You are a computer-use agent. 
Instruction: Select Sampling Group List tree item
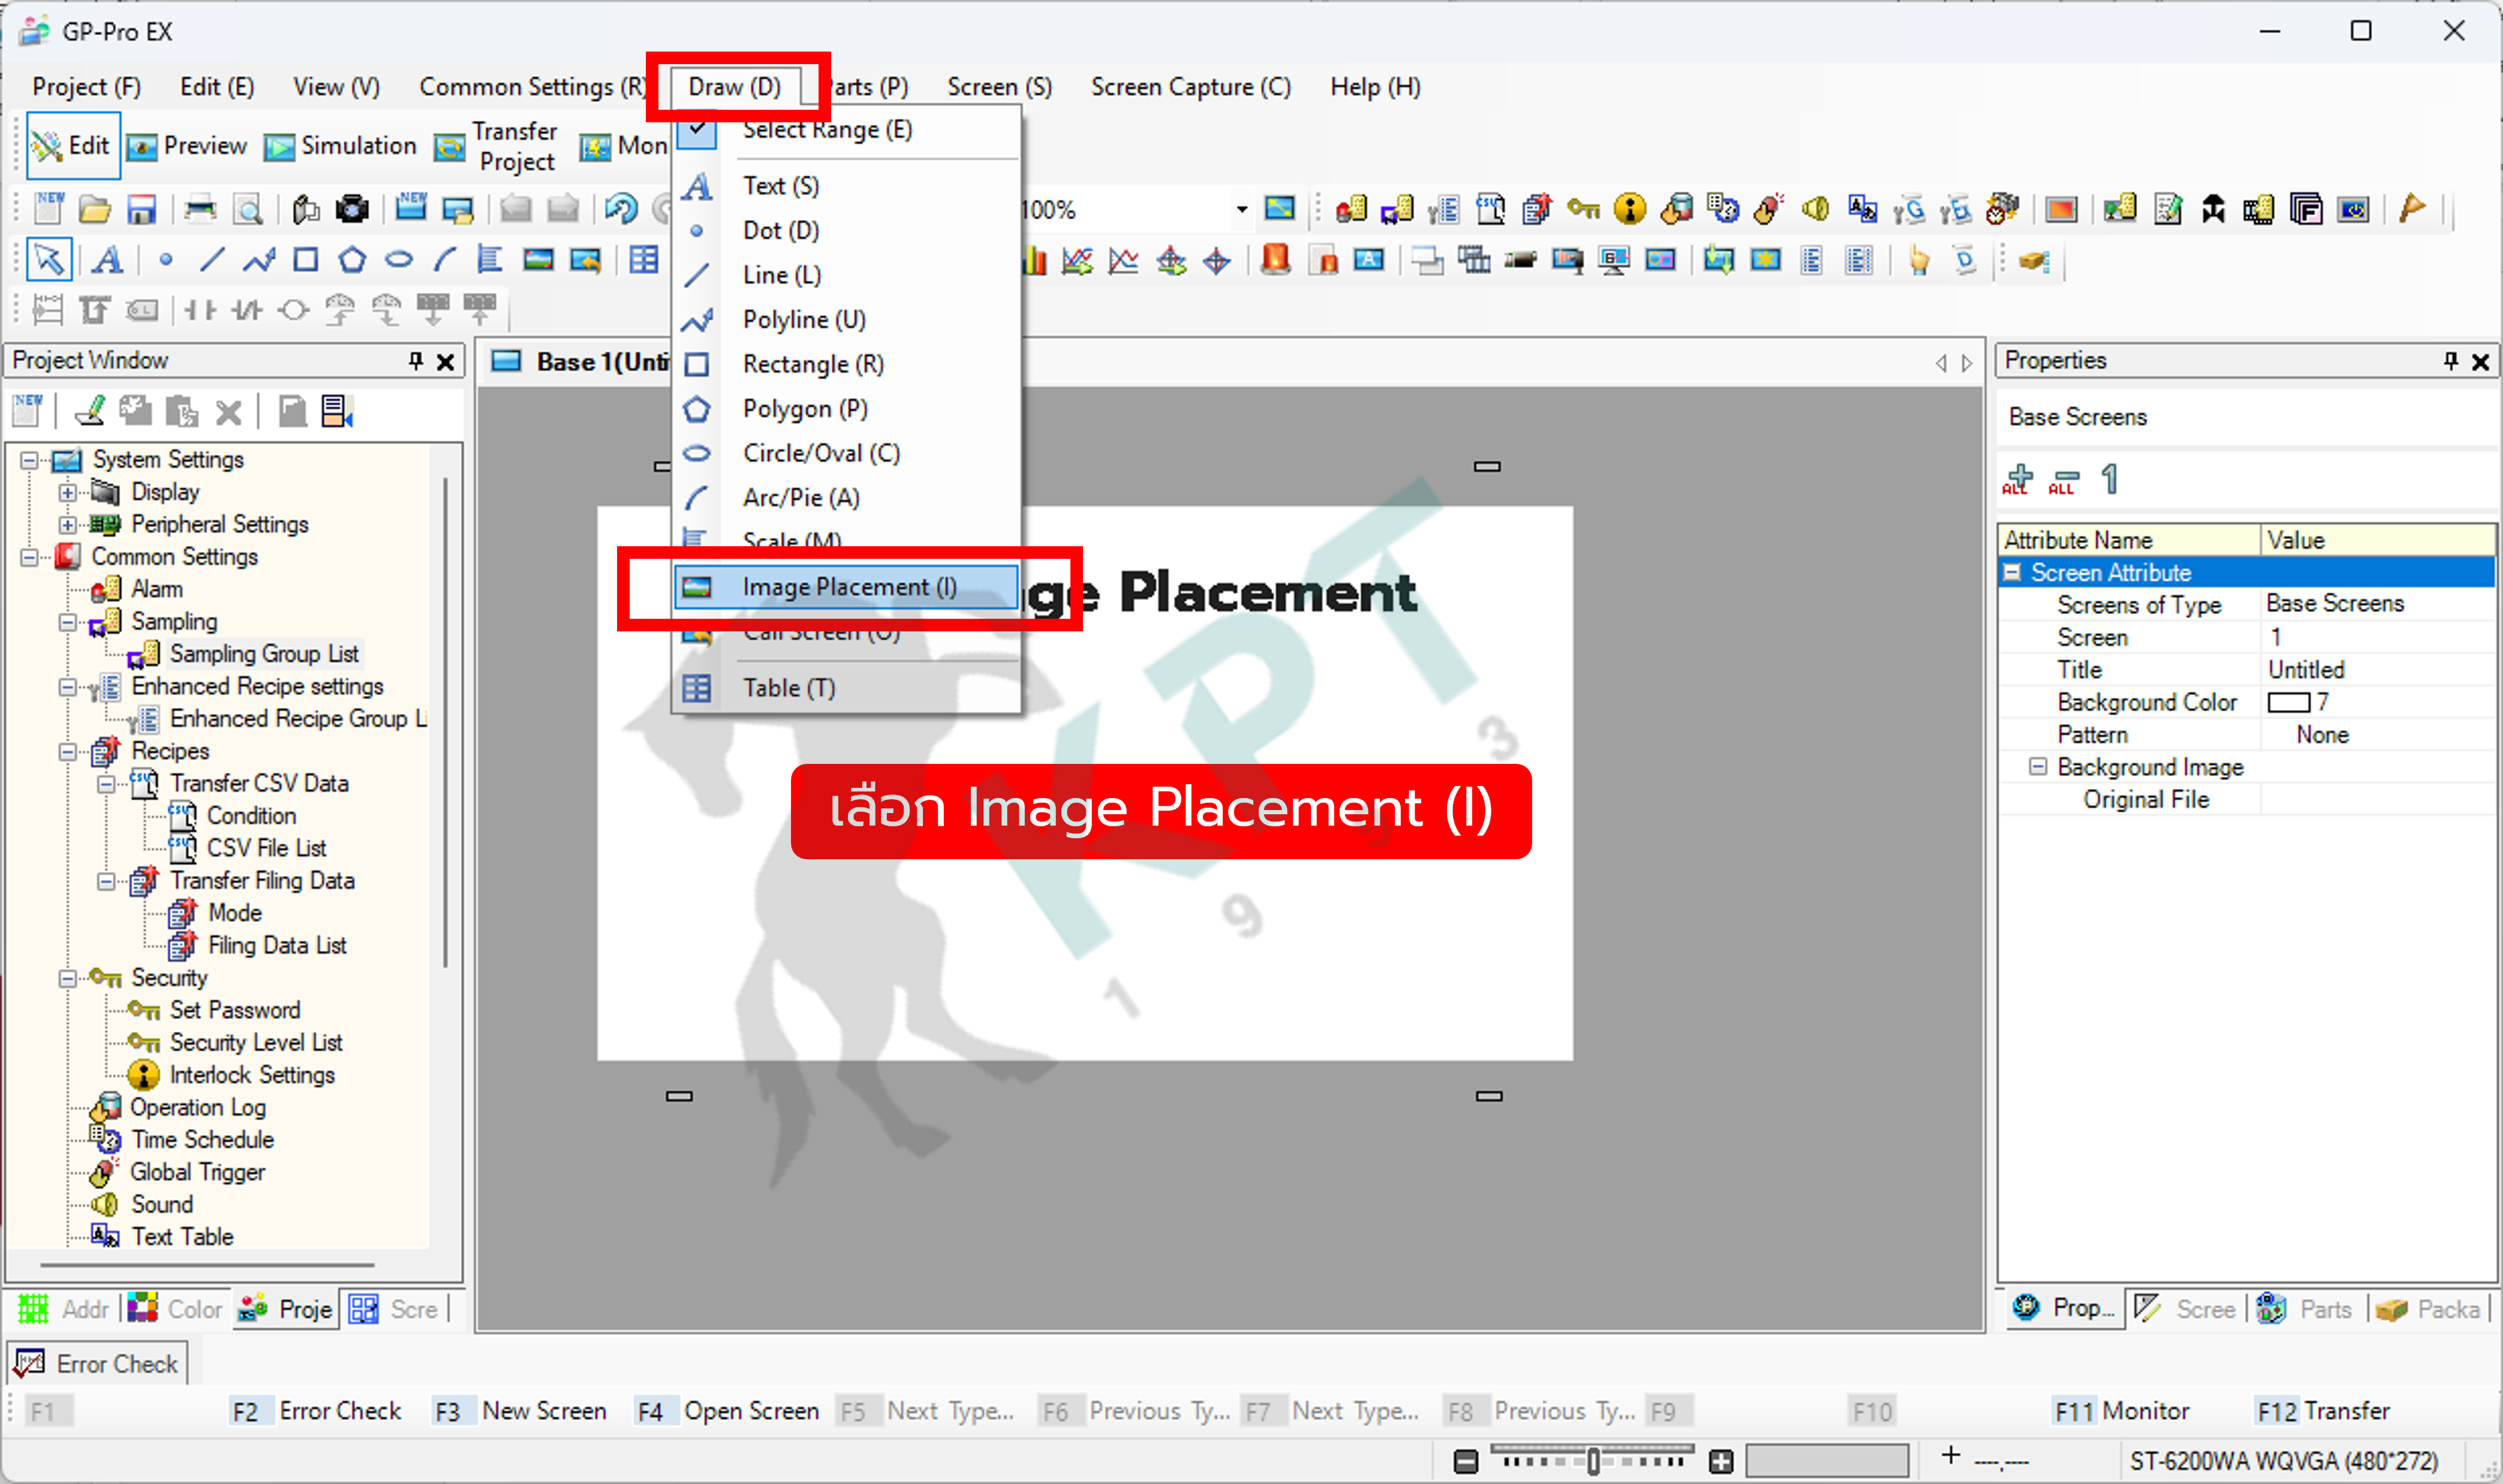coord(264,654)
